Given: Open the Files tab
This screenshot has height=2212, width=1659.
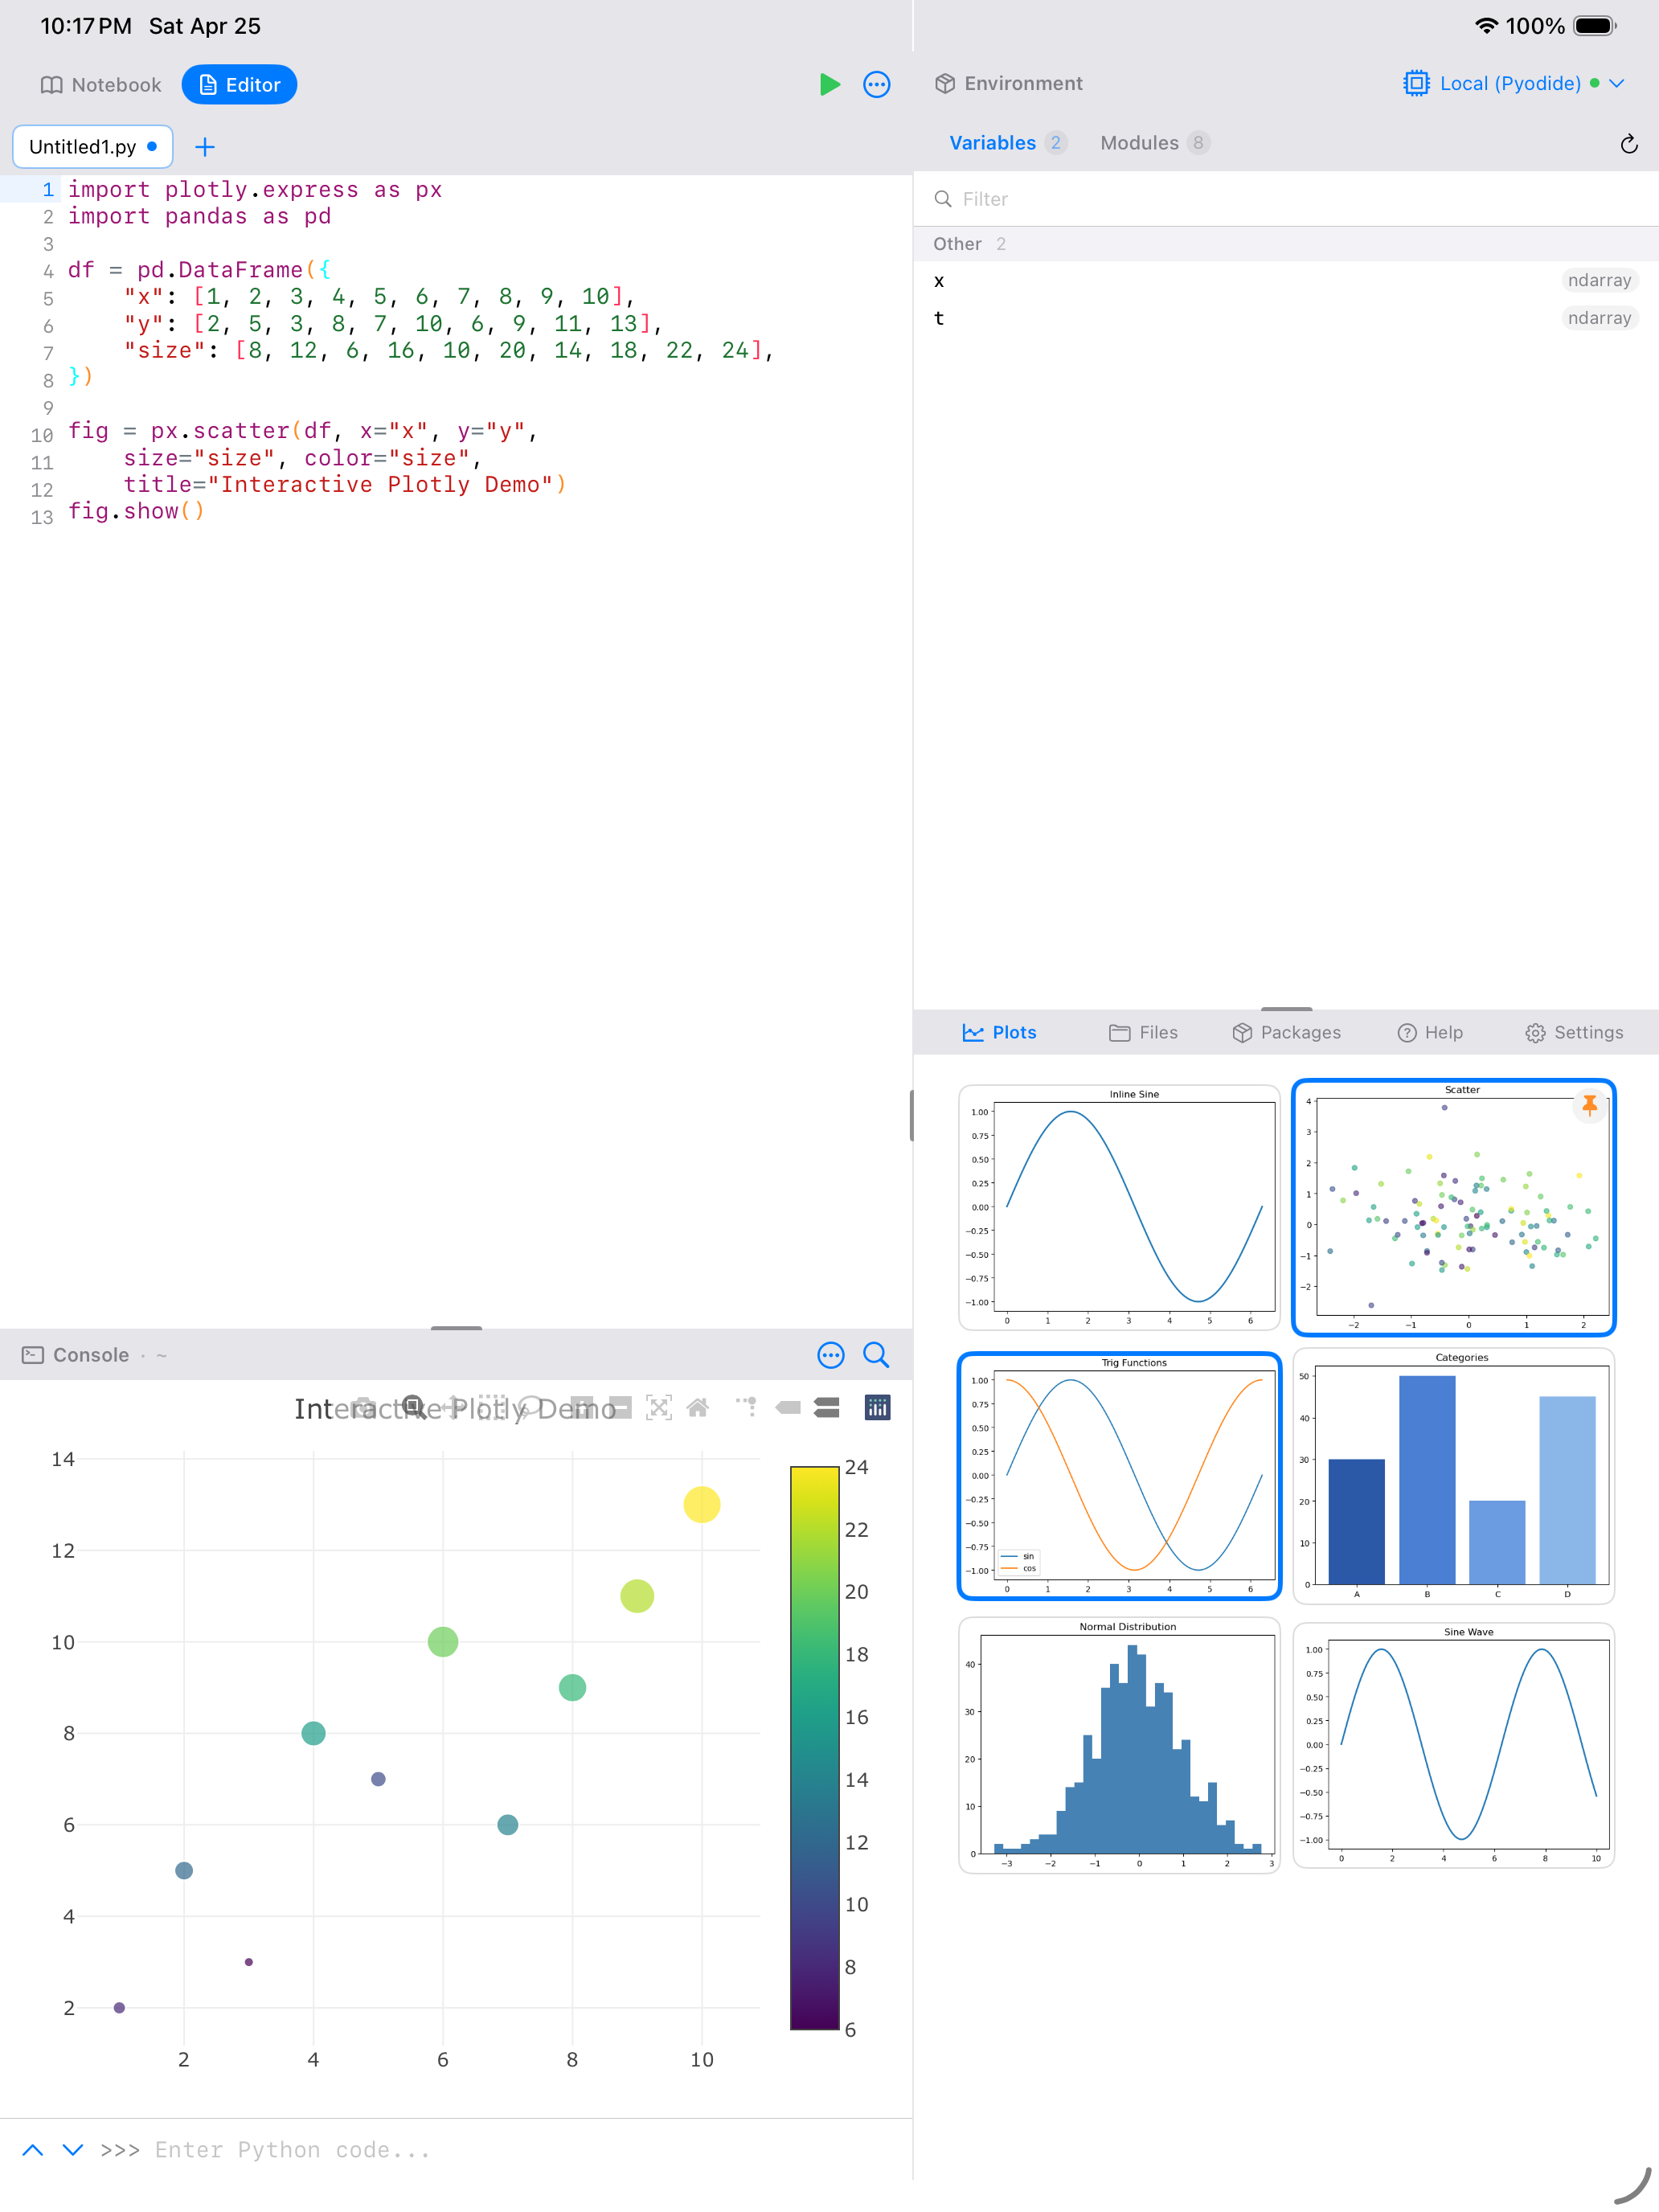Looking at the screenshot, I should [1143, 1033].
